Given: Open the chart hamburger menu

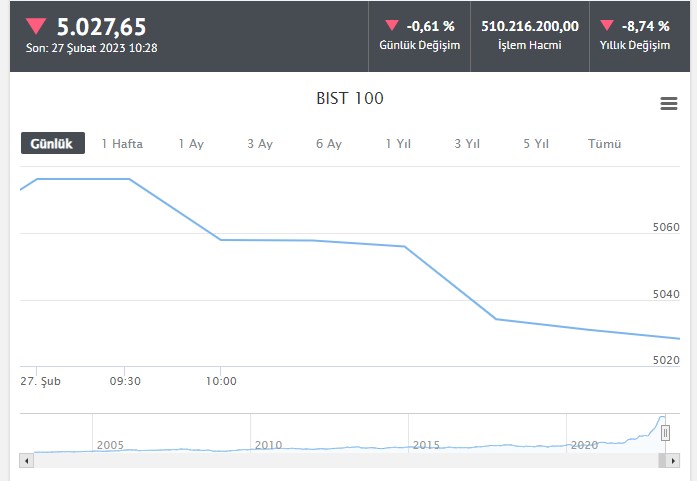Looking at the screenshot, I should pyautogui.click(x=669, y=104).
